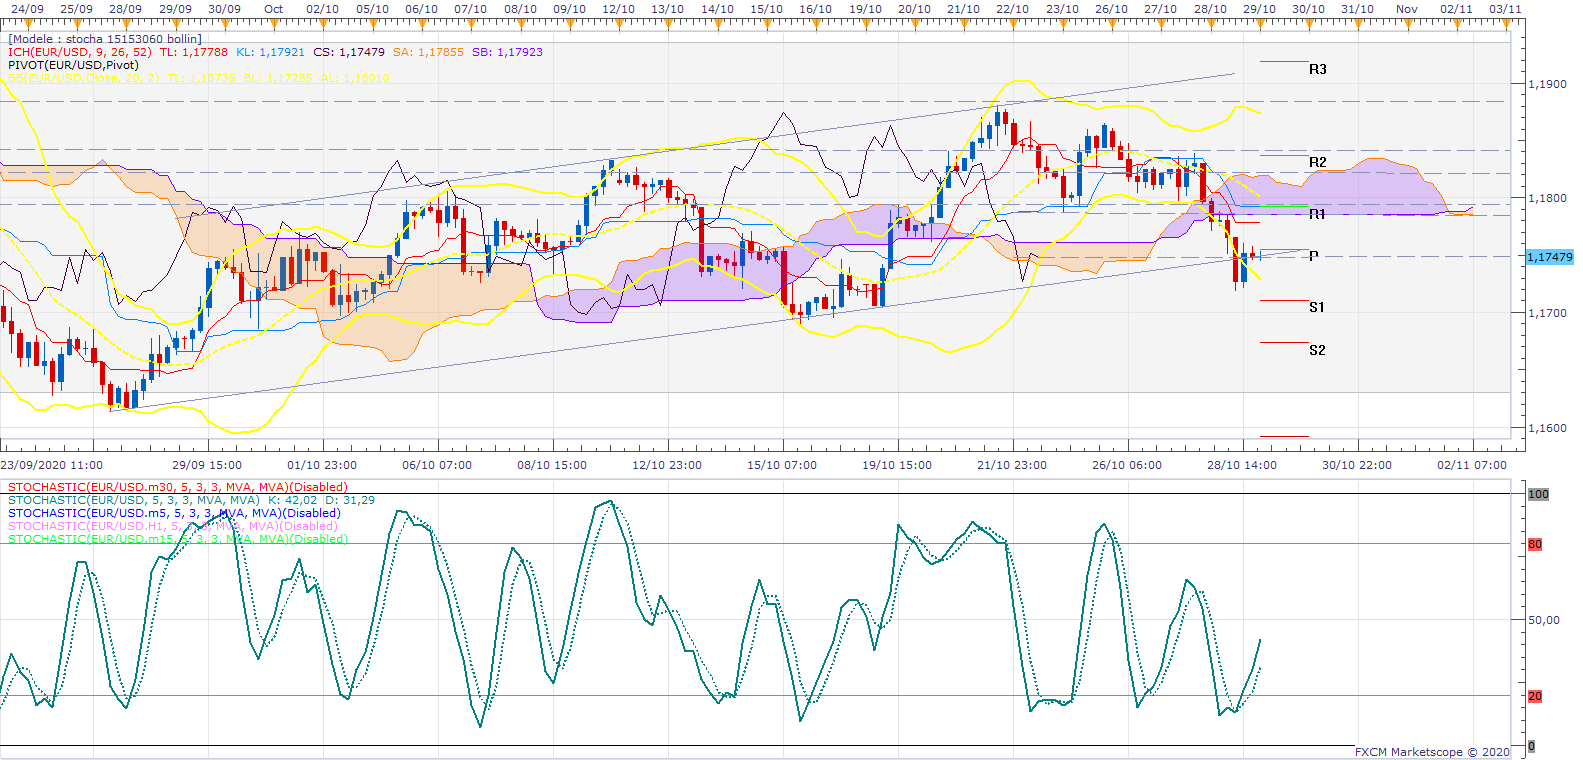This screenshot has height=760, width=1583.
Task: Click the 1,1800 price axis label
Action: tap(1548, 198)
